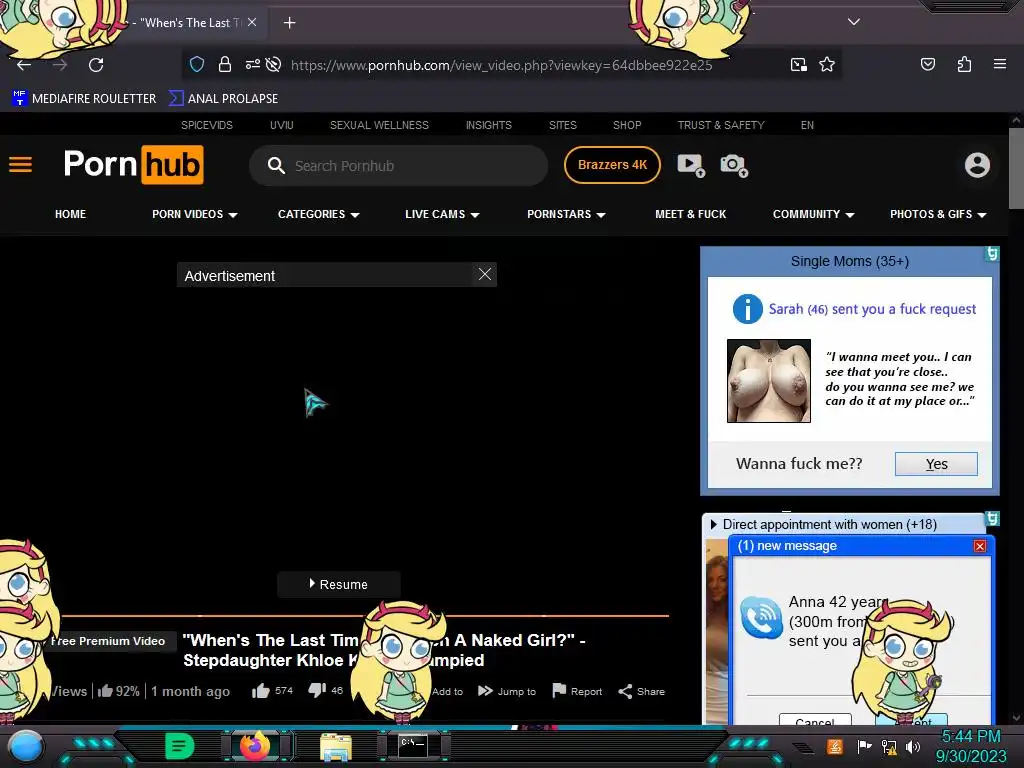The height and width of the screenshot is (768, 1024).
Task: Focus the site search field
Action: click(x=398, y=166)
